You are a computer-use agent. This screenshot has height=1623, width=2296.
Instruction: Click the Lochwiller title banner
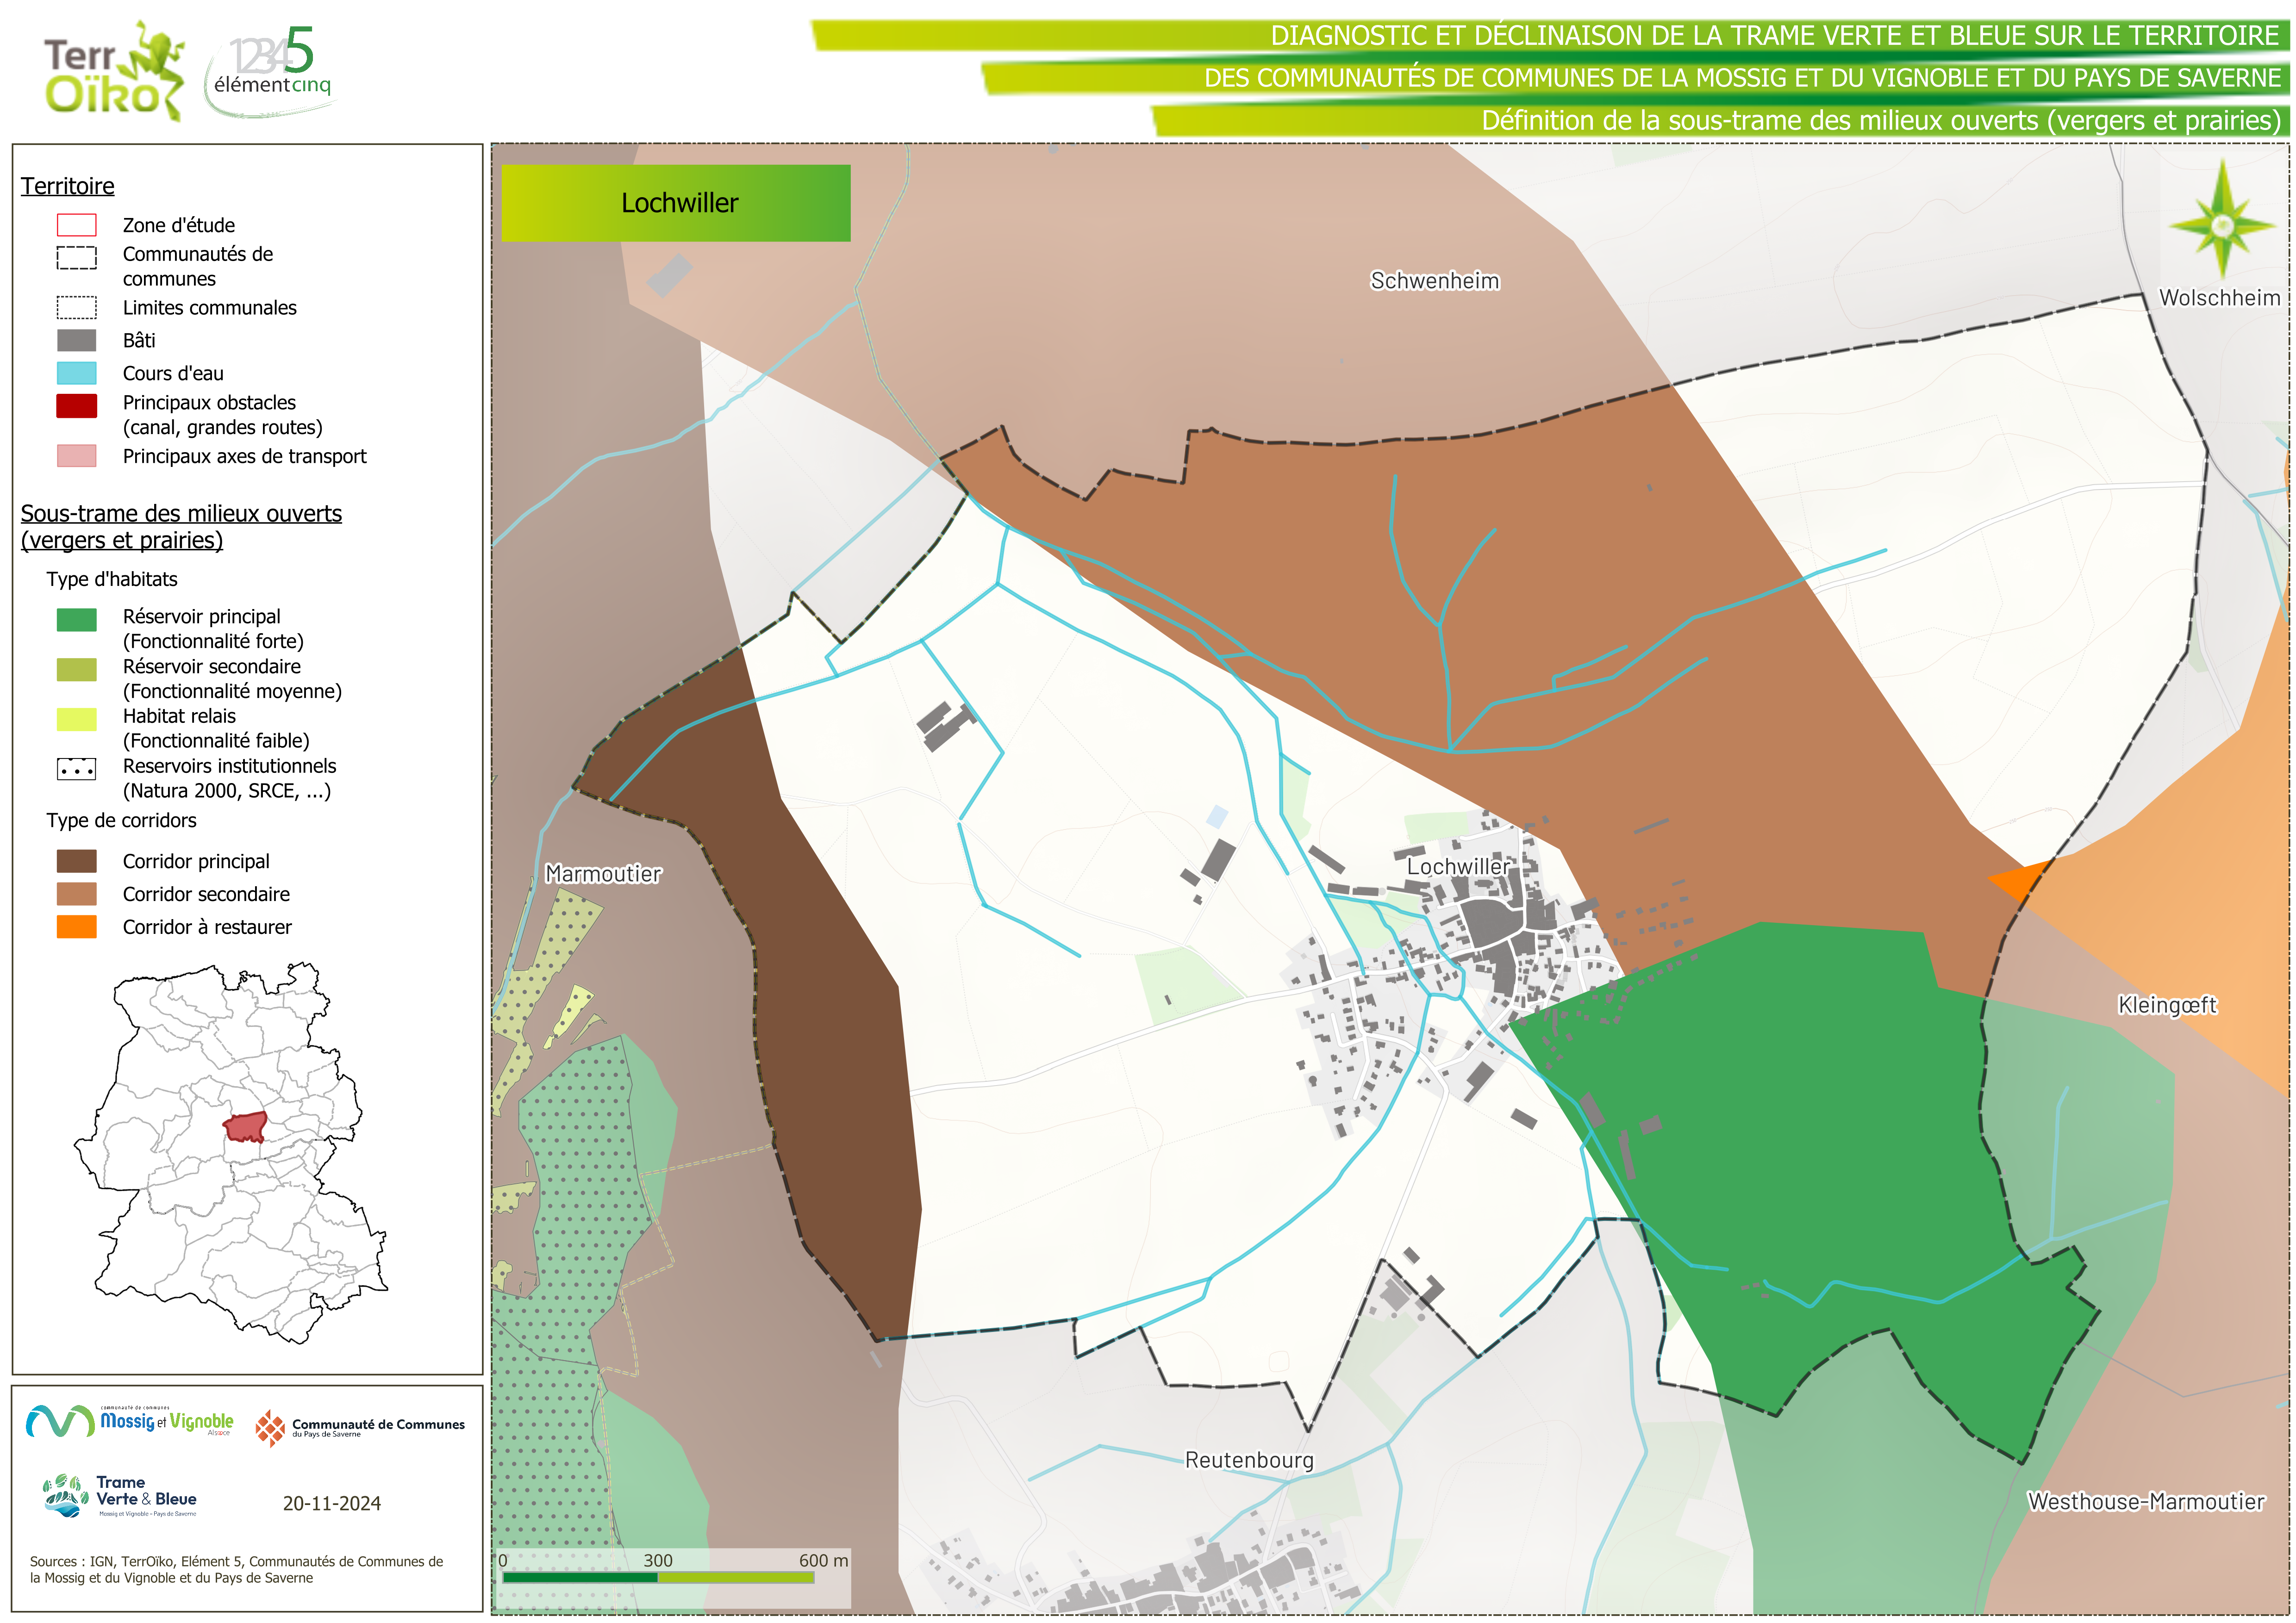coord(676,203)
